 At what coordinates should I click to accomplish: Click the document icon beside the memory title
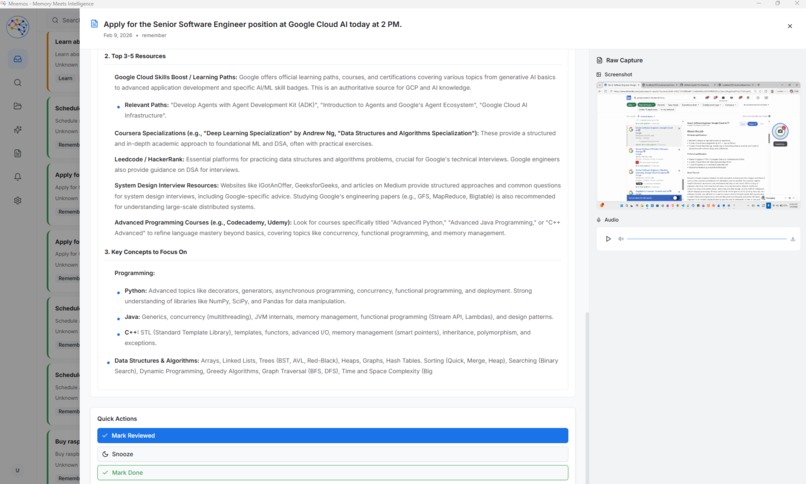tap(94, 24)
